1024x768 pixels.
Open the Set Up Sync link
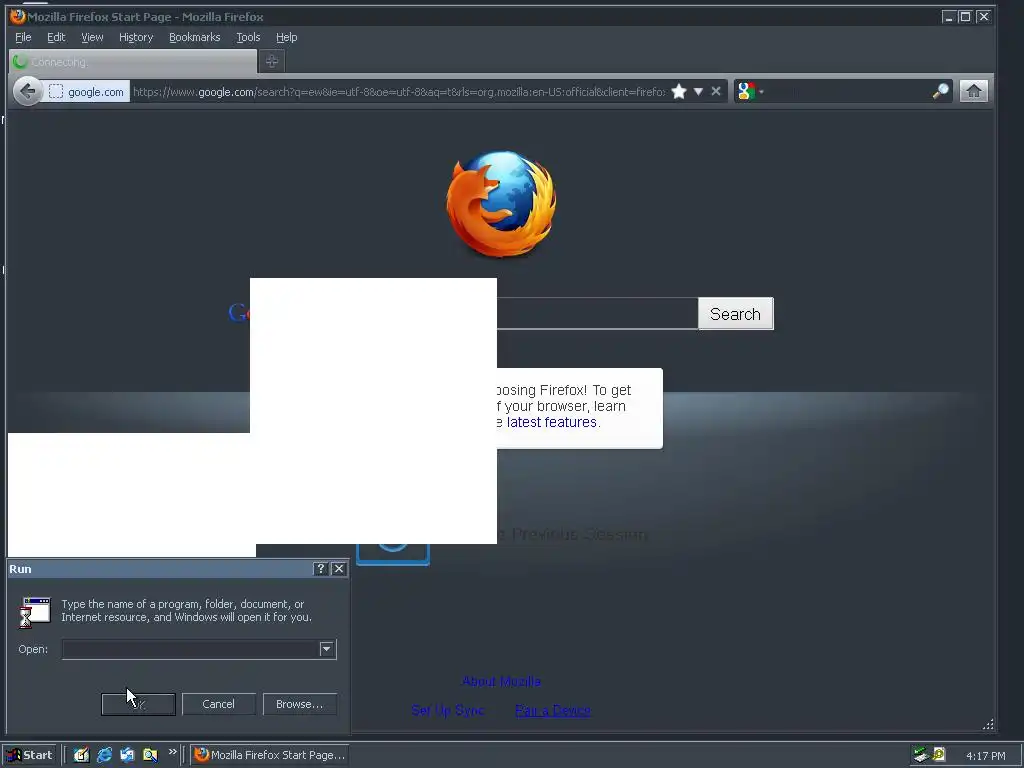click(x=448, y=711)
